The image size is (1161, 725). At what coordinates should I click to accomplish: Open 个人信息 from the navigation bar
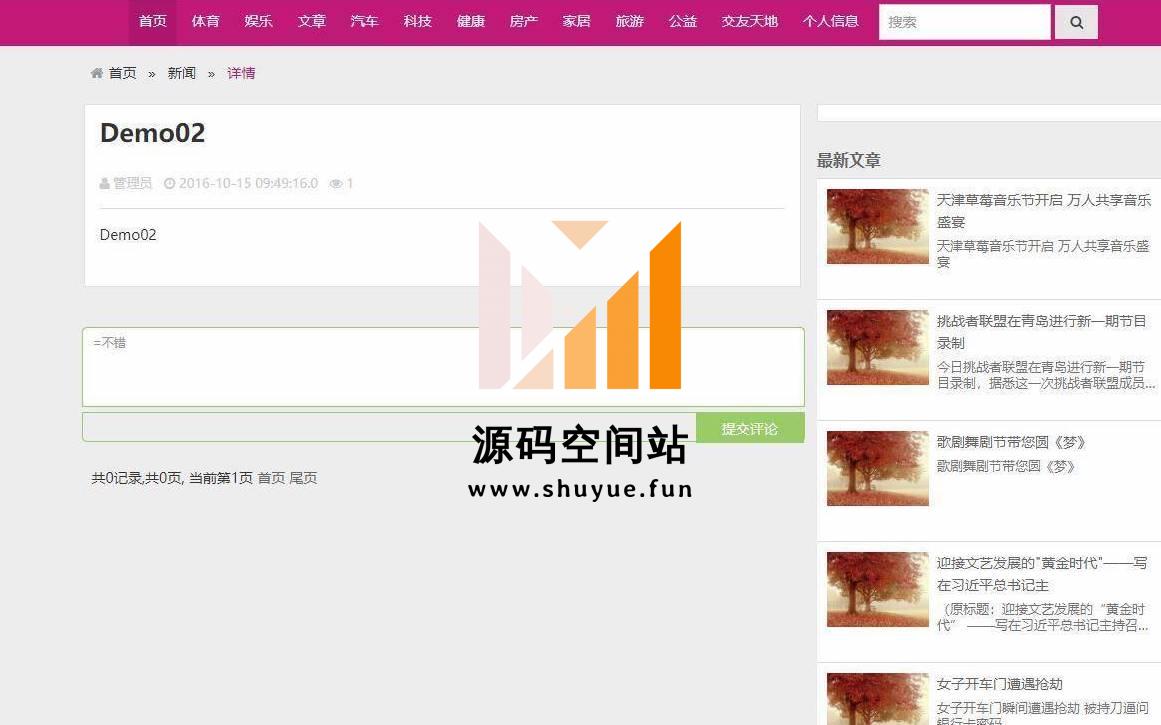tap(830, 21)
